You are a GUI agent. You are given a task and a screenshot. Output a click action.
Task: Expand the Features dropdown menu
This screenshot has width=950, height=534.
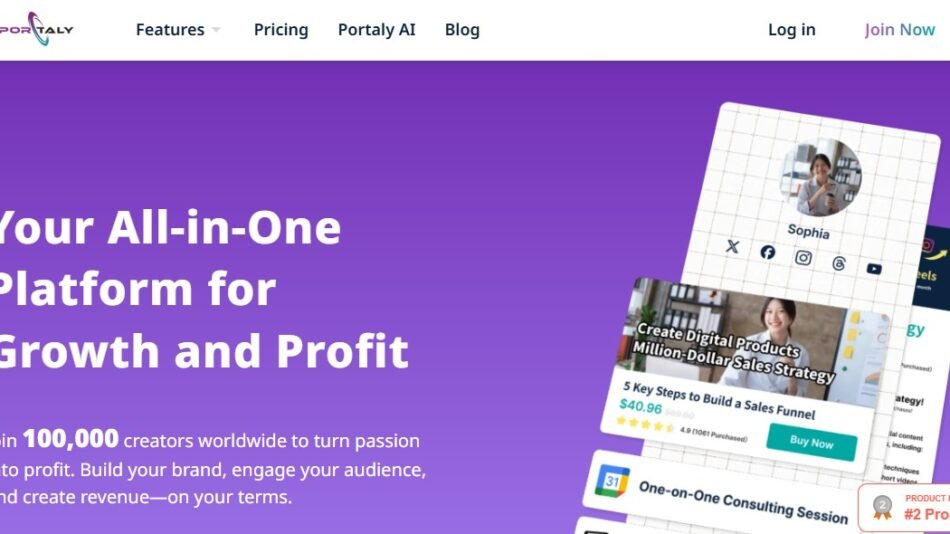[x=178, y=30]
